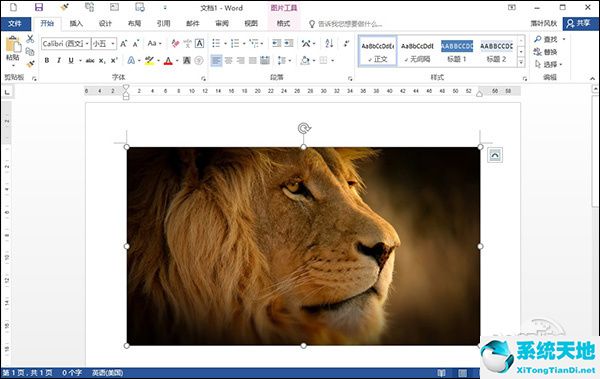Apply Text Effects icon

tap(131, 60)
